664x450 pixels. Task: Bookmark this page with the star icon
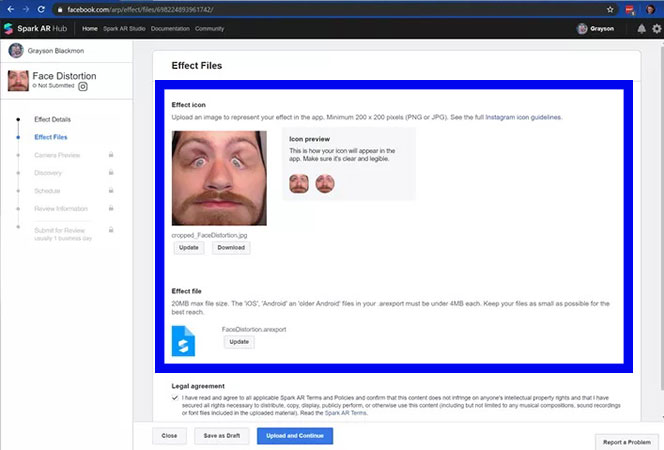[610, 9]
